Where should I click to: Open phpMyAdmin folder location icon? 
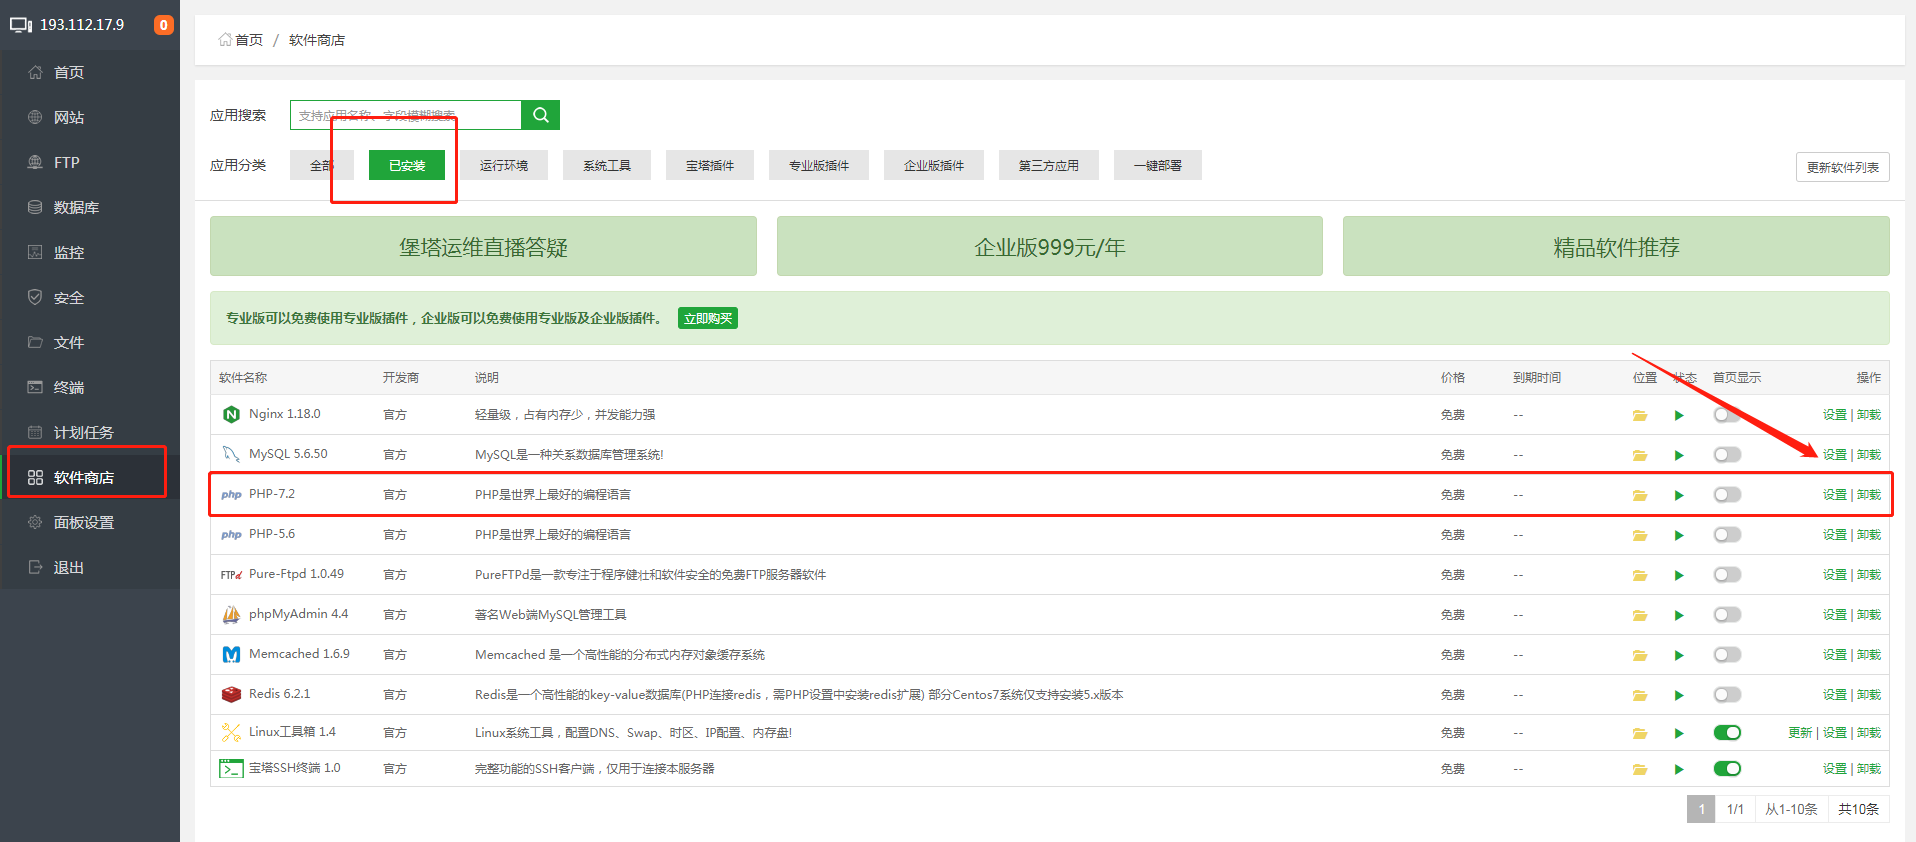tap(1640, 615)
